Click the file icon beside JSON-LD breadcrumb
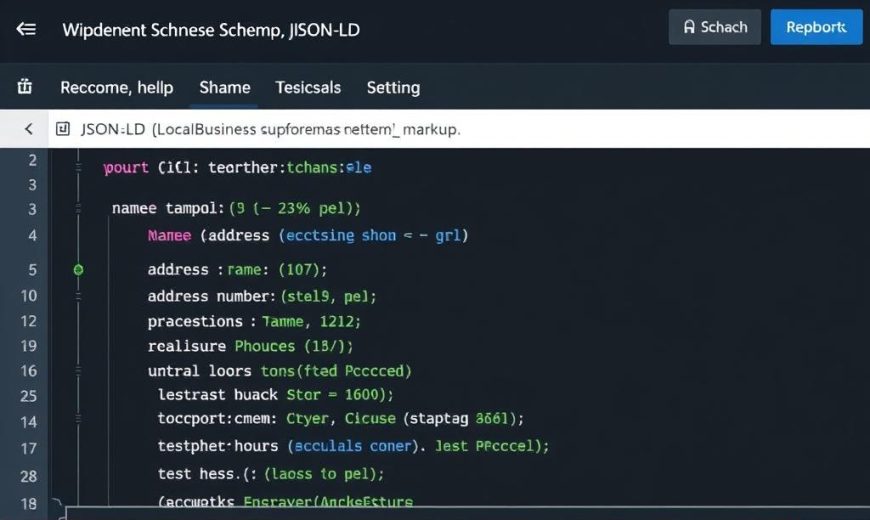Image resolution: width=870 pixels, height=520 pixels. tap(63, 129)
